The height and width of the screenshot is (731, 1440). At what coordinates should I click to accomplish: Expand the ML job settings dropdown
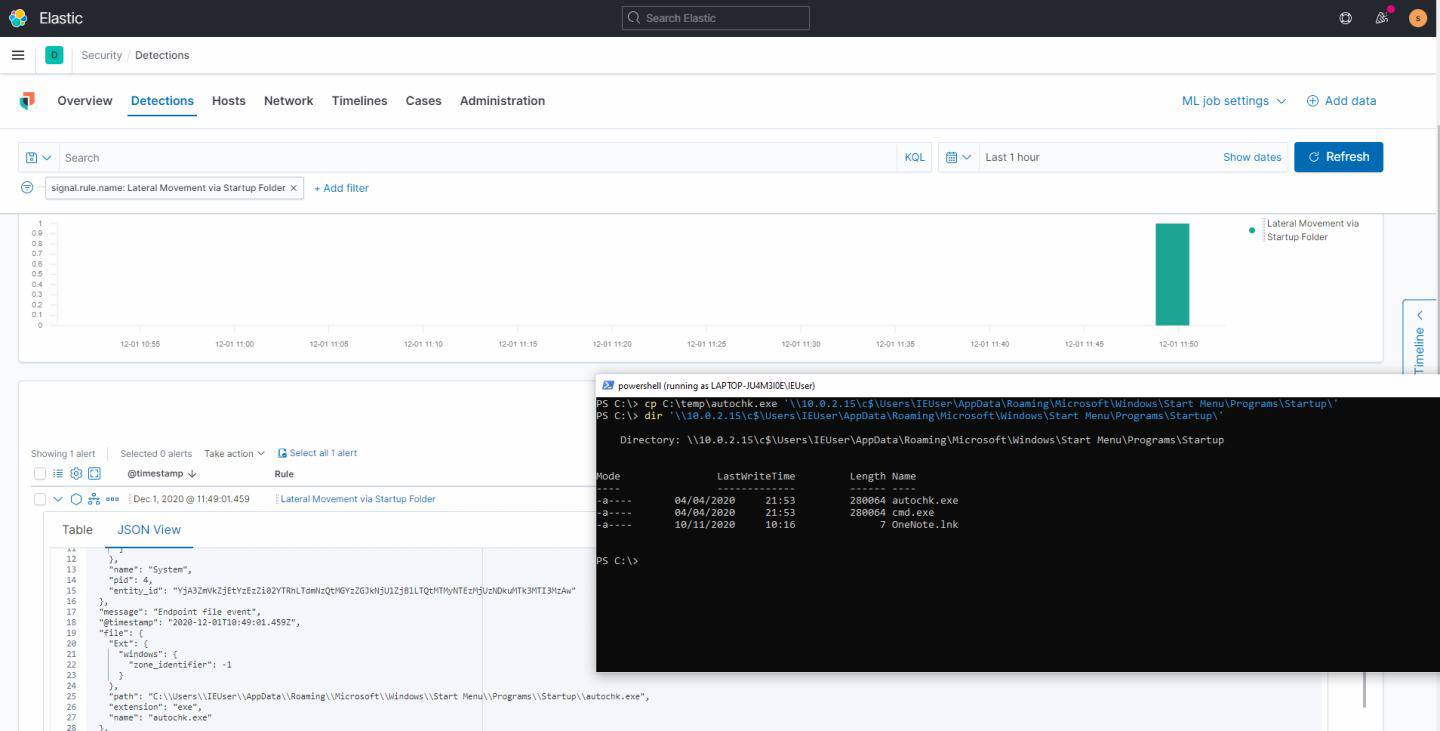pos(1233,101)
